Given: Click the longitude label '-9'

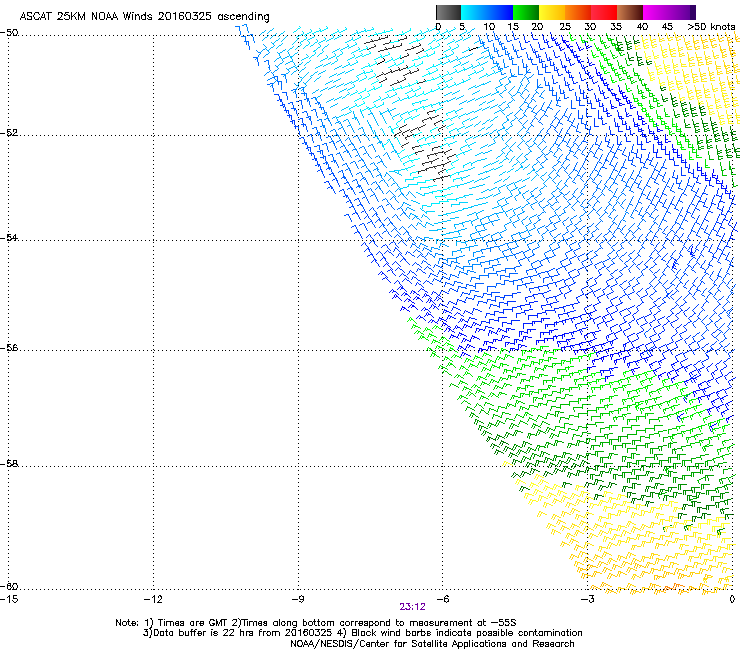Looking at the screenshot, I should (x=298, y=599).
